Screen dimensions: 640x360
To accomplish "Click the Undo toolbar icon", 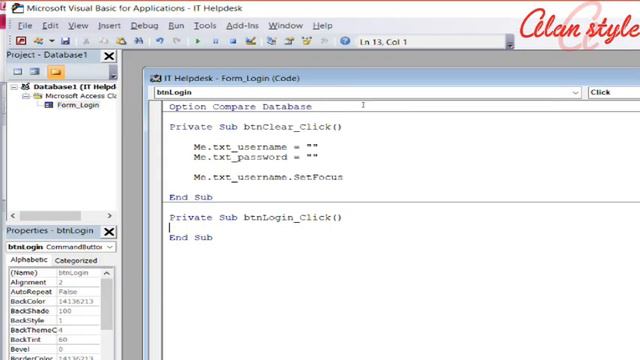I will pyautogui.click(x=160, y=41).
